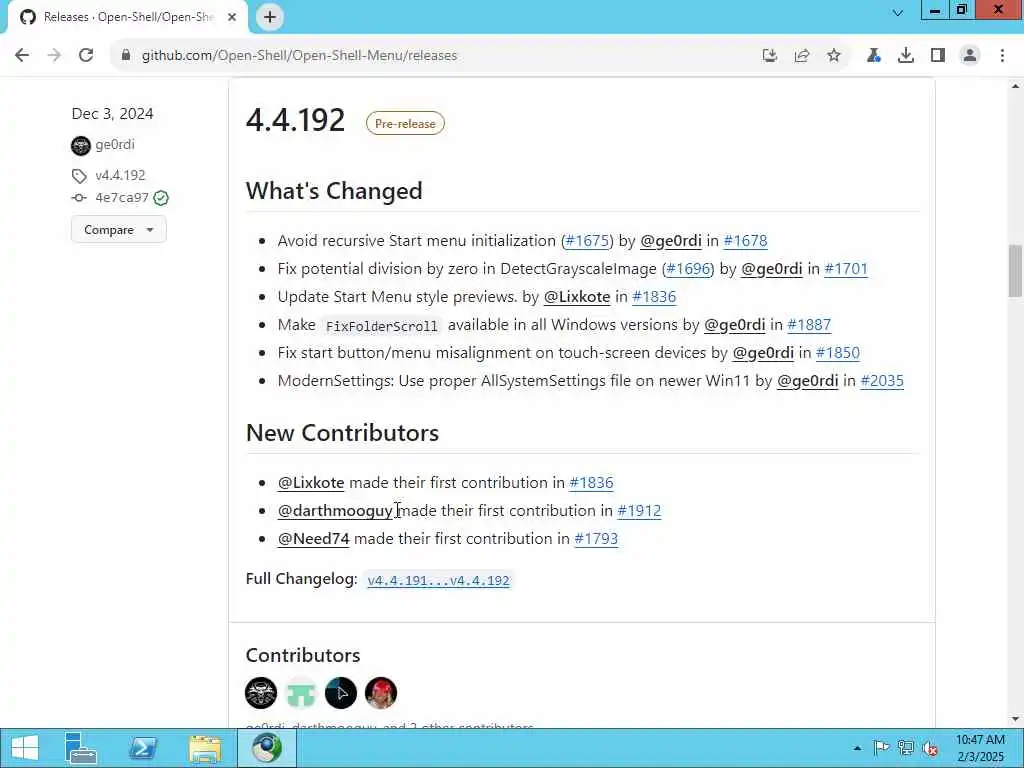1024x768 pixels.
Task: Click the tag icon next to v4.4.192
Action: pos(79,176)
